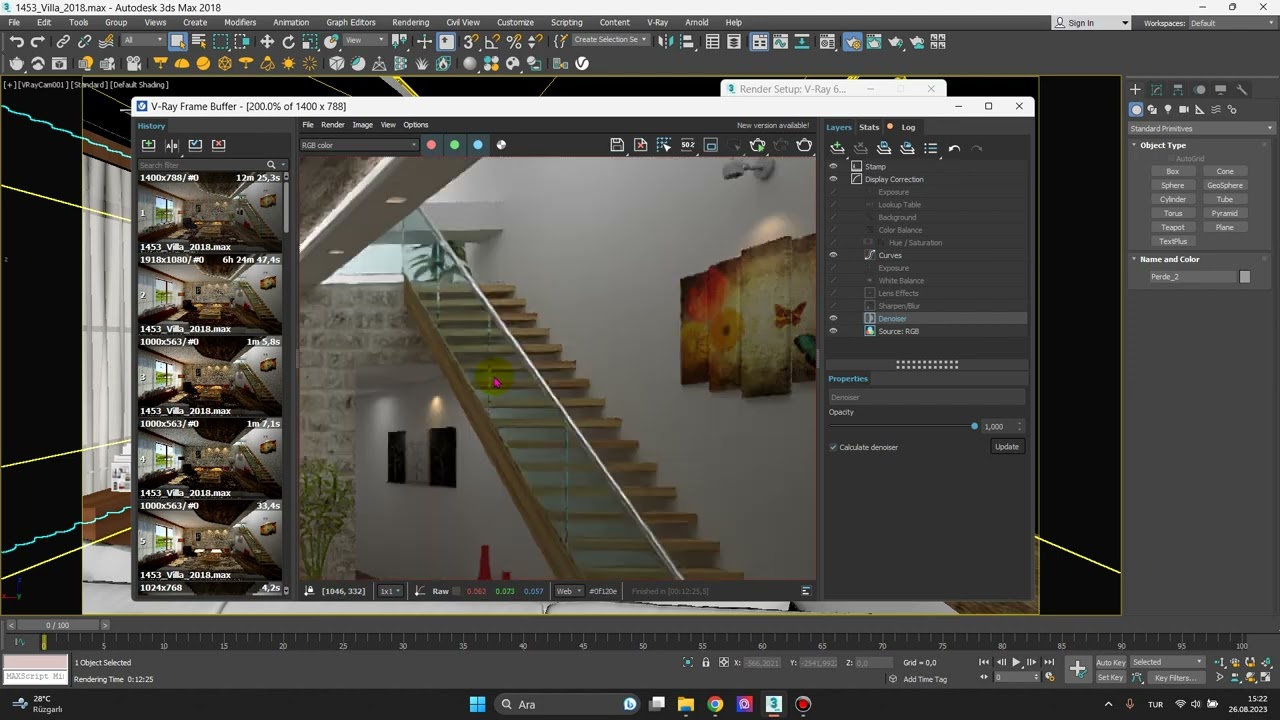
Task: Undo the last layer action in Frame Buffer
Action: 954,148
